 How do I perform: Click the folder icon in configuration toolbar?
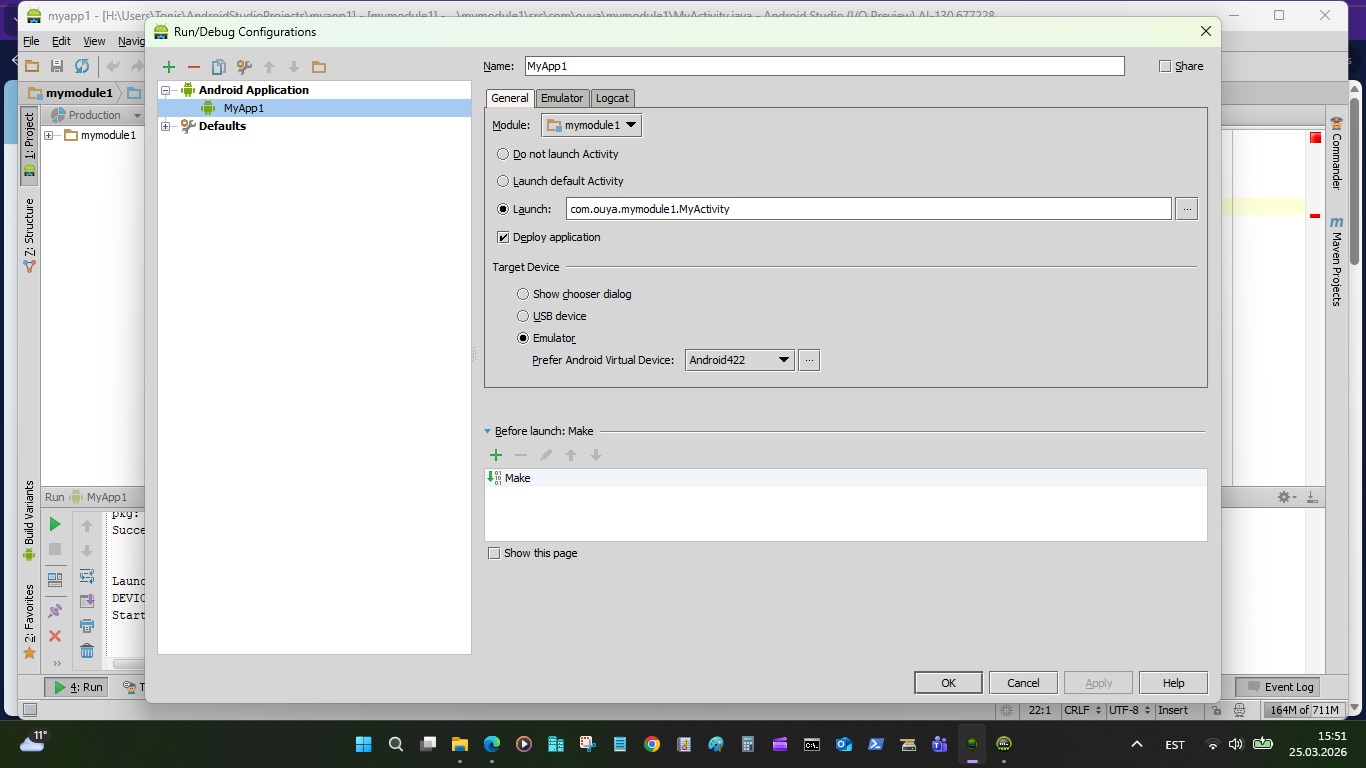pyautogui.click(x=319, y=67)
